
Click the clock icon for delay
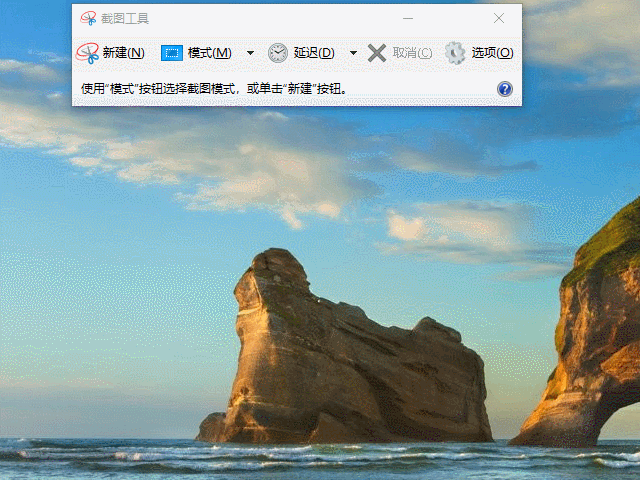[278, 53]
